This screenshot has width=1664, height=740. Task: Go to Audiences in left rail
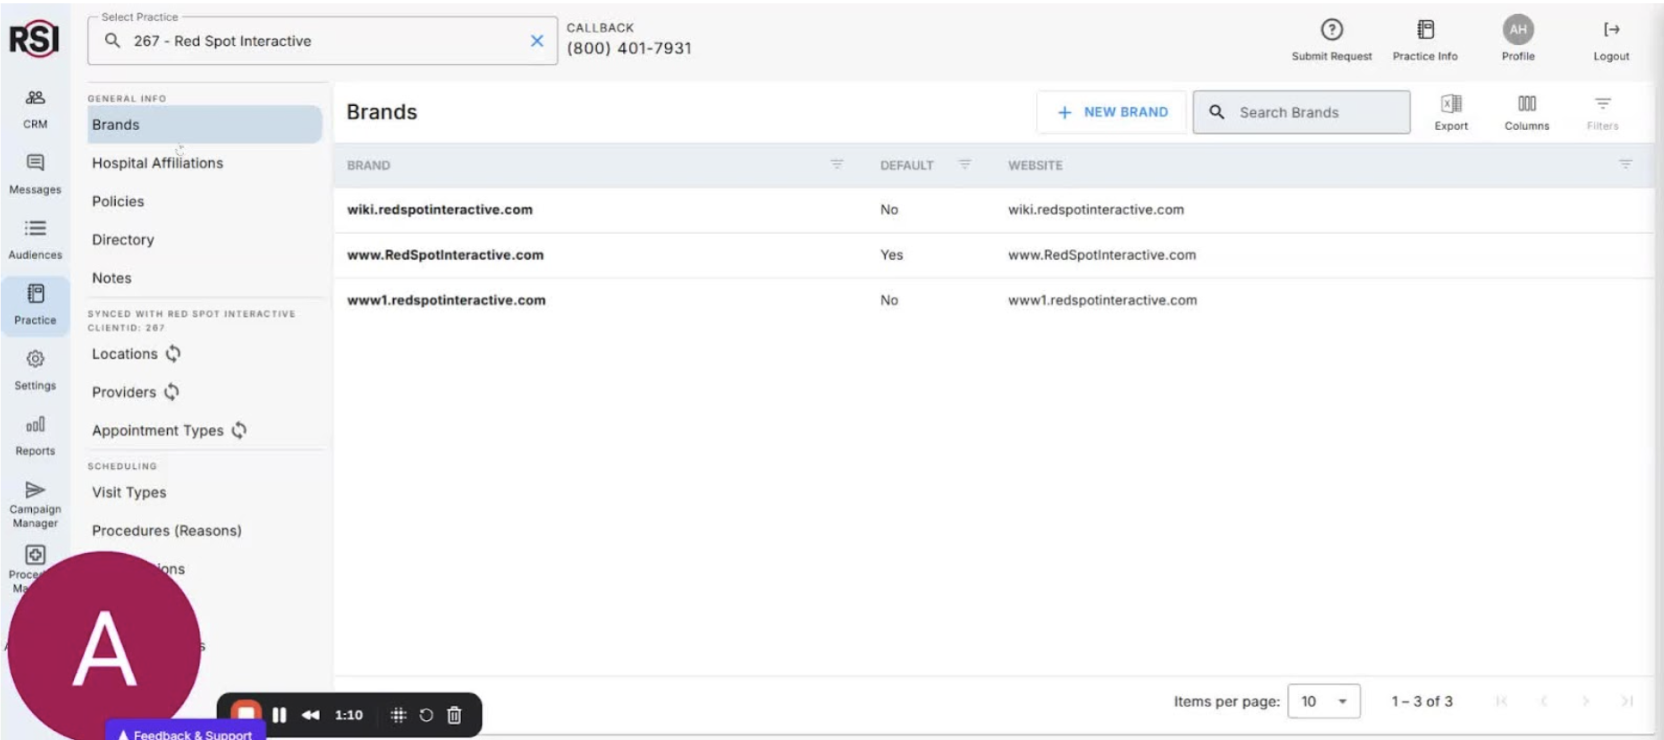(x=35, y=239)
